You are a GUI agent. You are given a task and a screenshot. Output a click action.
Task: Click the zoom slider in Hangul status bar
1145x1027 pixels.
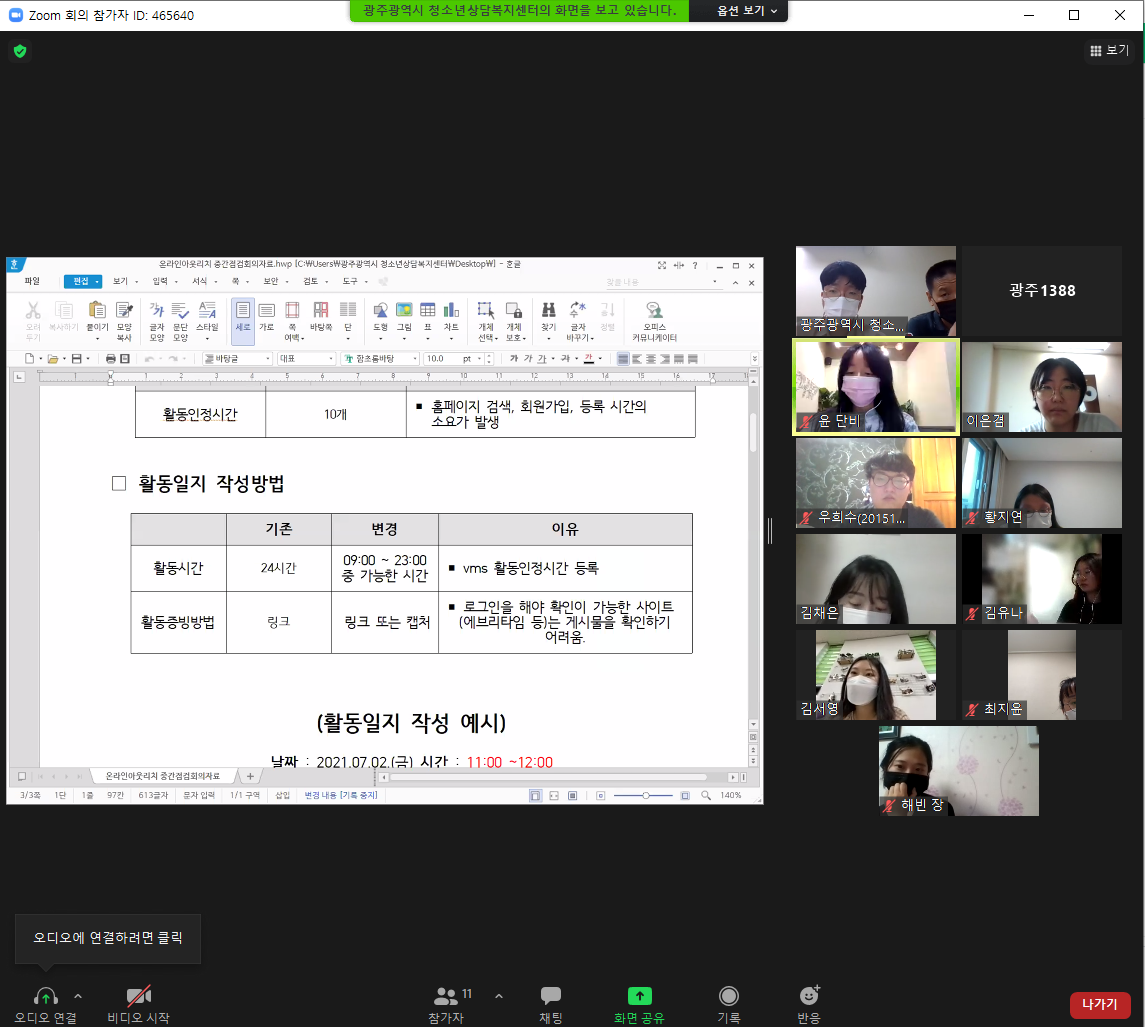(x=645, y=795)
